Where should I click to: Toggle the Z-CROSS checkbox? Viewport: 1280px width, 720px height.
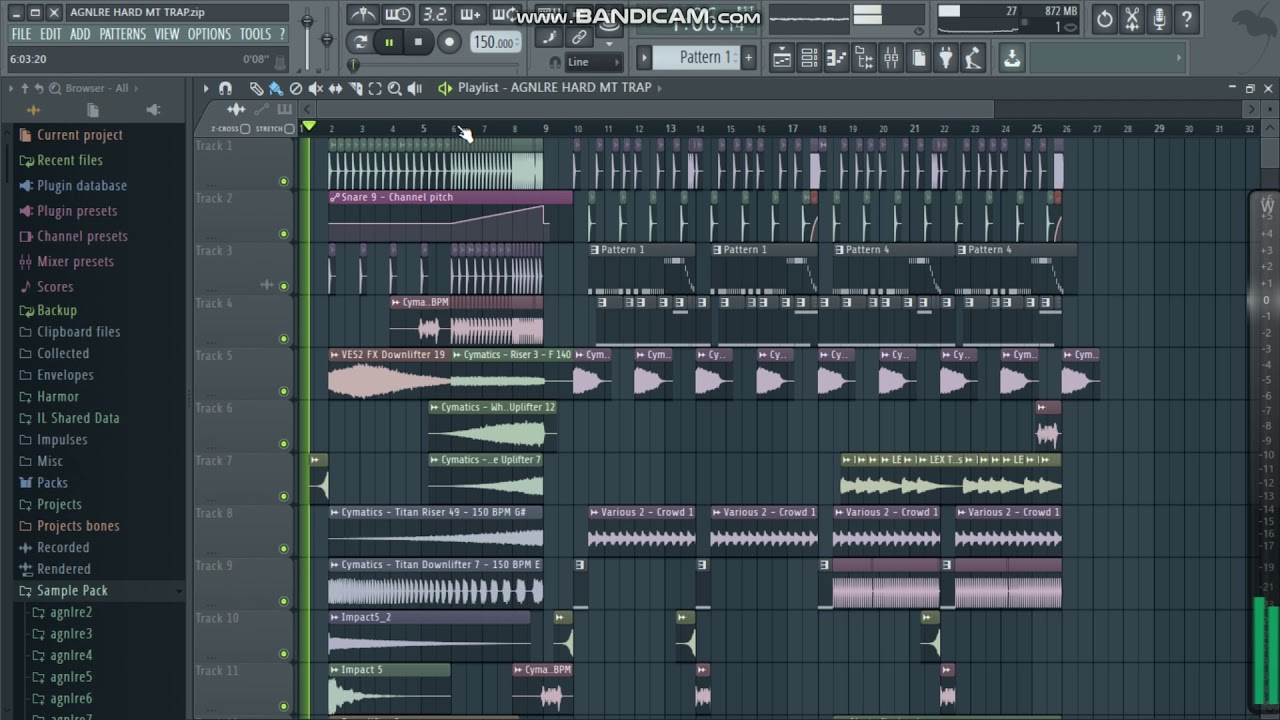tap(245, 129)
